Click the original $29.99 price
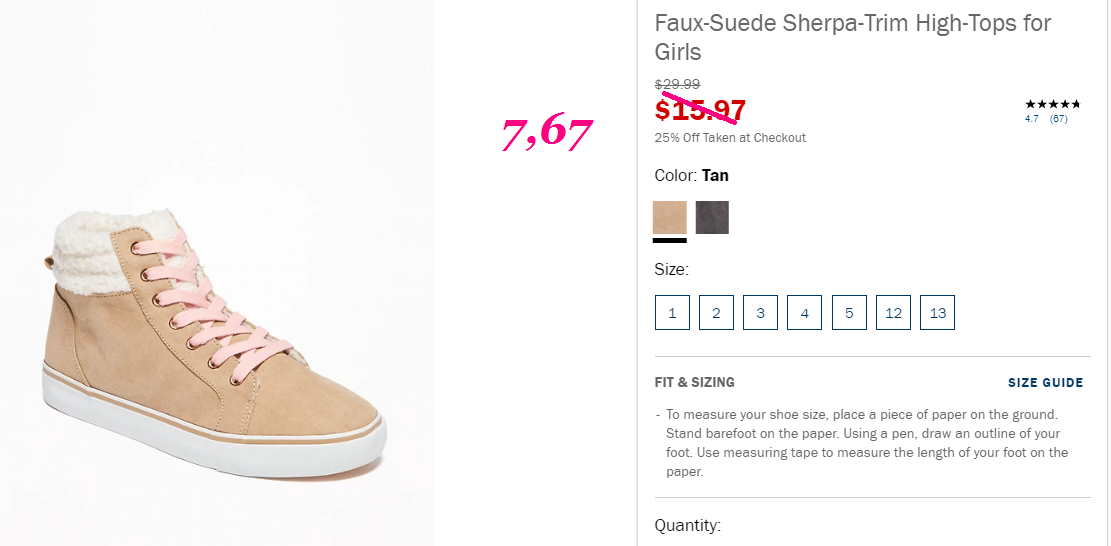This screenshot has width=1111, height=546. click(677, 84)
